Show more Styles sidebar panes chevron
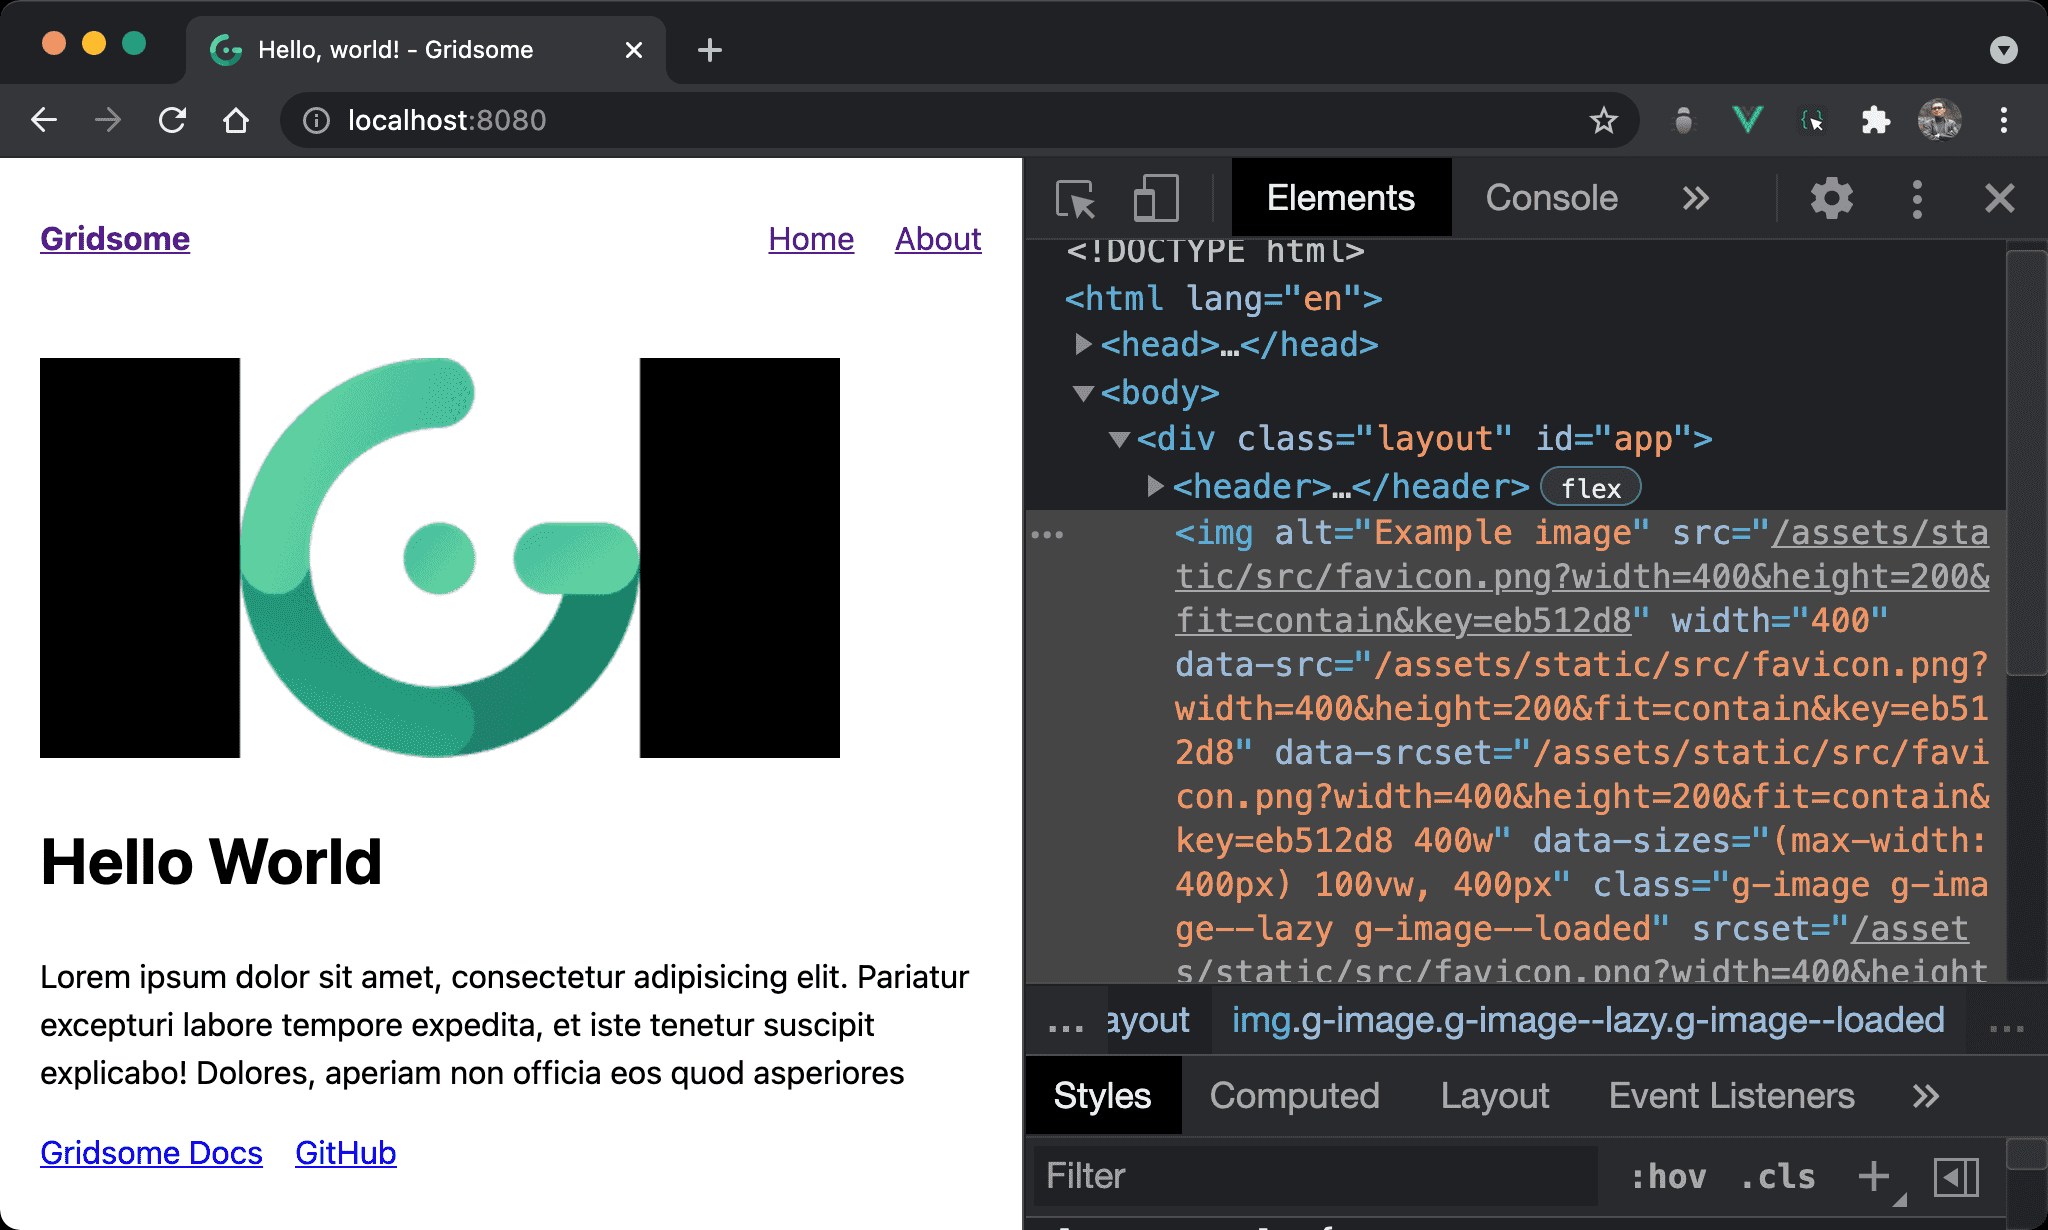The width and height of the screenshot is (2048, 1230). [x=1926, y=1096]
